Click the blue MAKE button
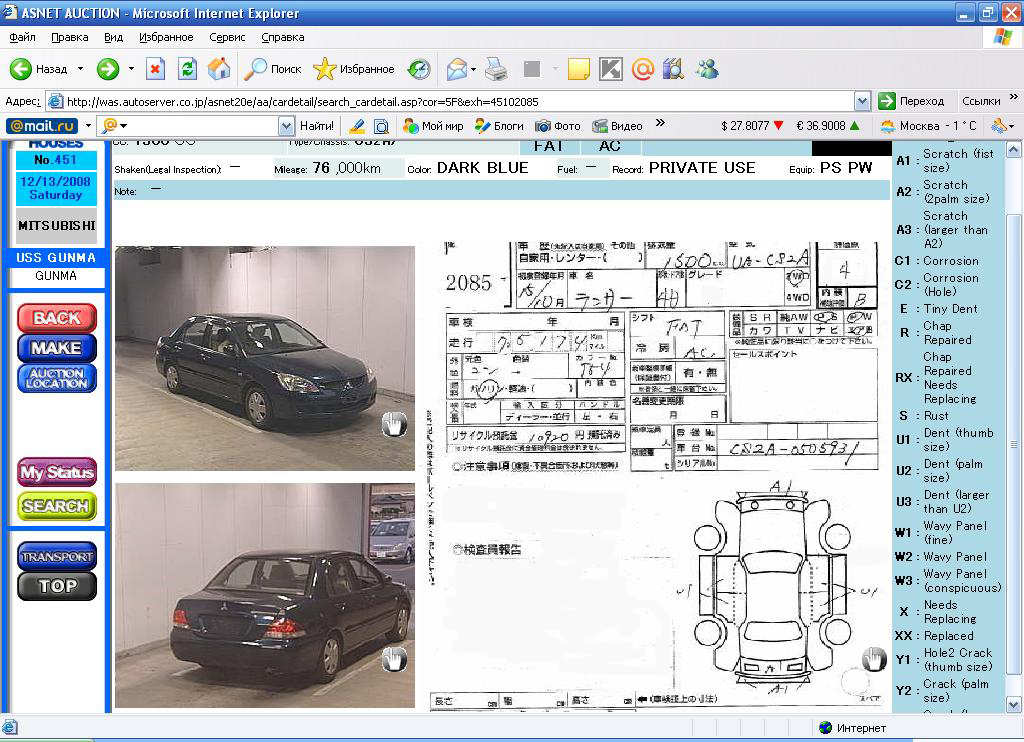 tap(57, 348)
